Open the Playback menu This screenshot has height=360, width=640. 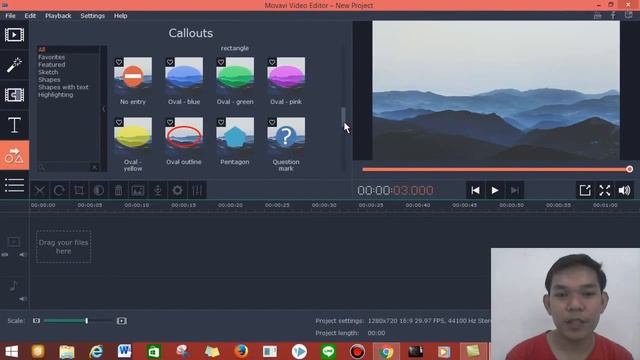[58, 16]
